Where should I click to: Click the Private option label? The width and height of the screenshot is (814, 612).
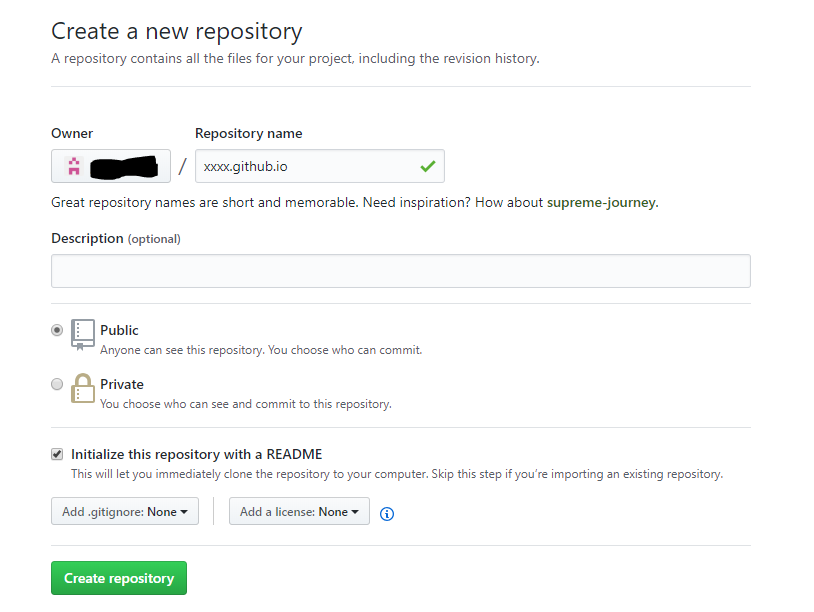[122, 384]
